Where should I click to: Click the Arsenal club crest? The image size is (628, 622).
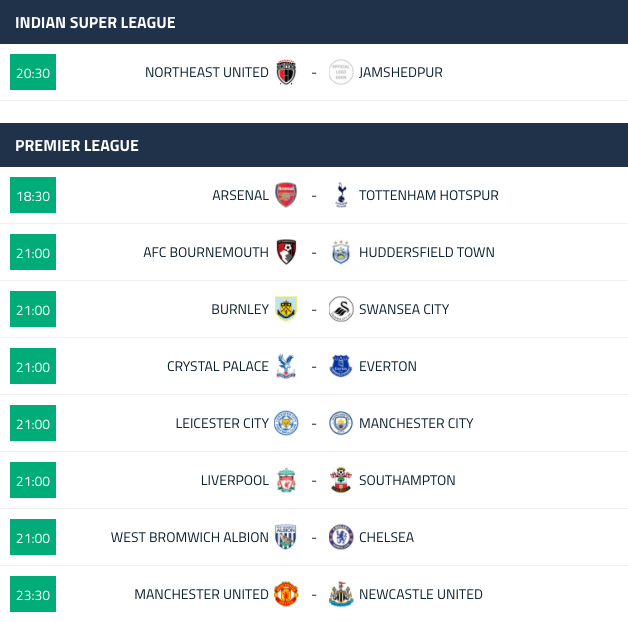tap(286, 195)
